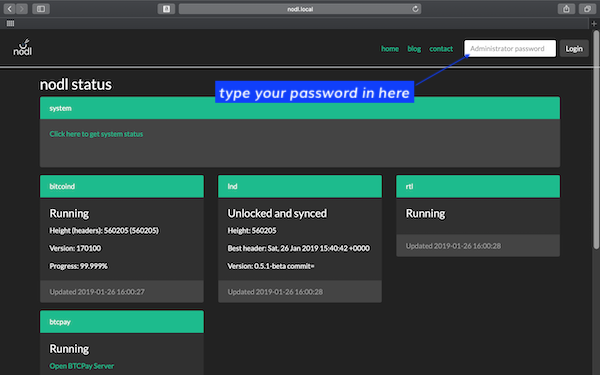Select lnd Height: 560205 text
The width and height of the screenshot is (600, 375).
252,230
